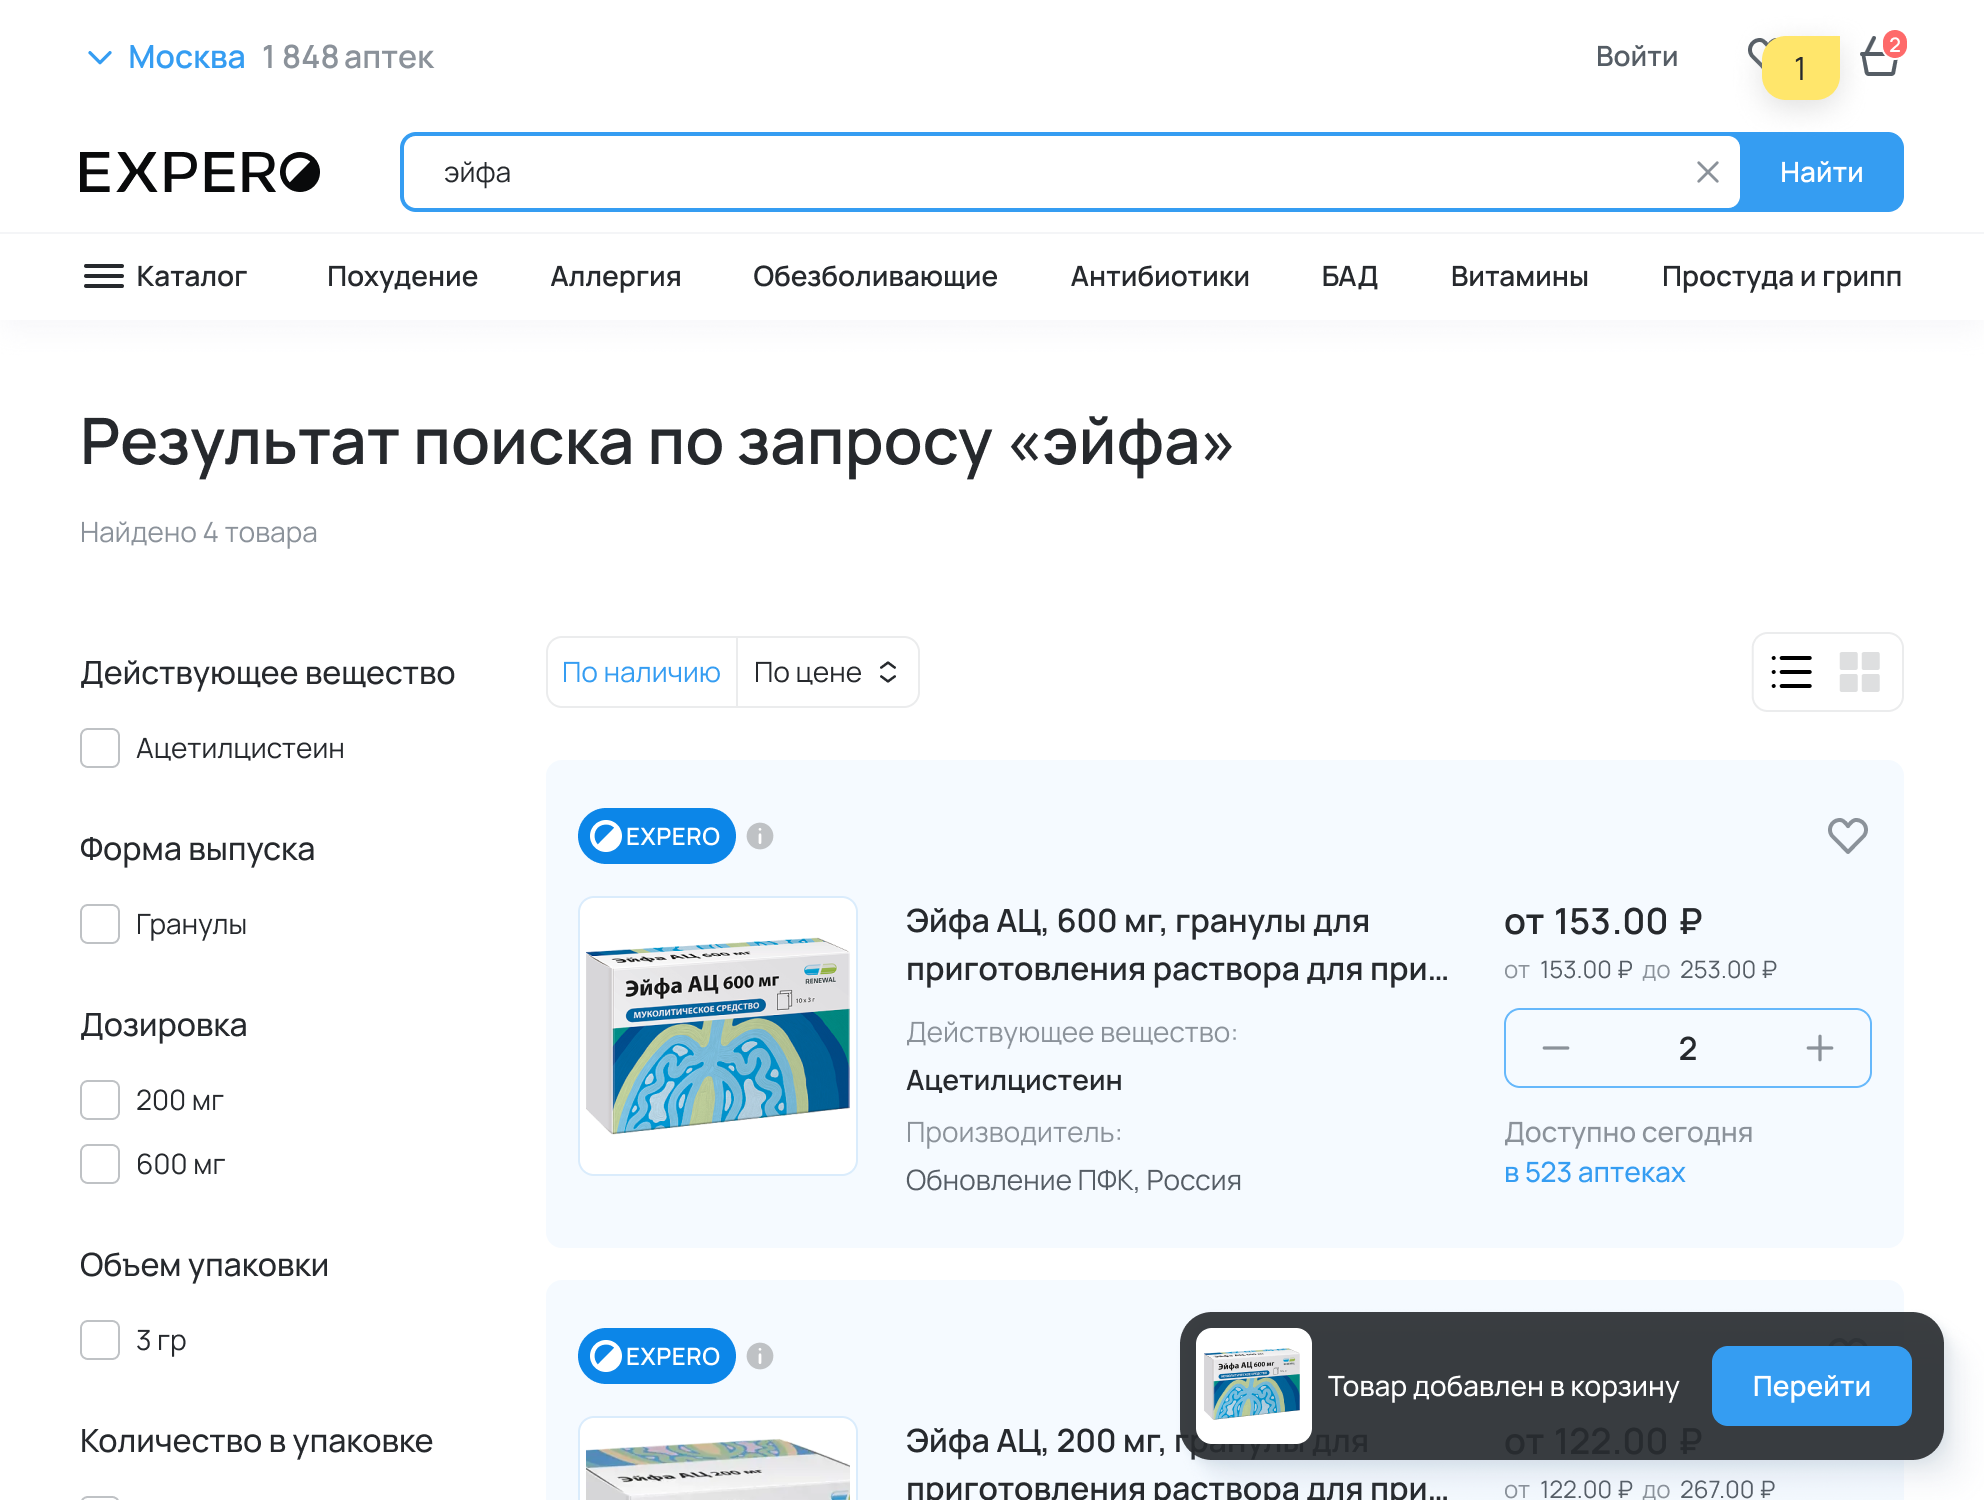Click the 'Действующее вещество' filter heading
Screen dimensions: 1984x1500
click(x=268, y=673)
